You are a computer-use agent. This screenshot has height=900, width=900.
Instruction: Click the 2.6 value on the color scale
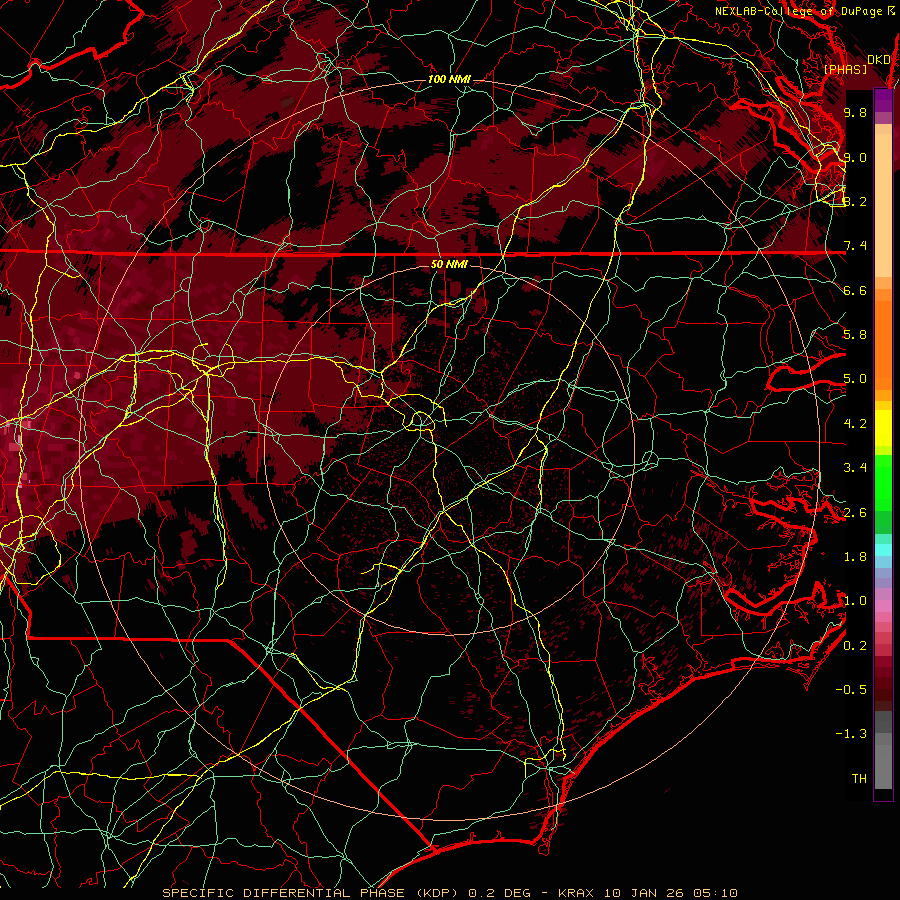click(x=855, y=513)
